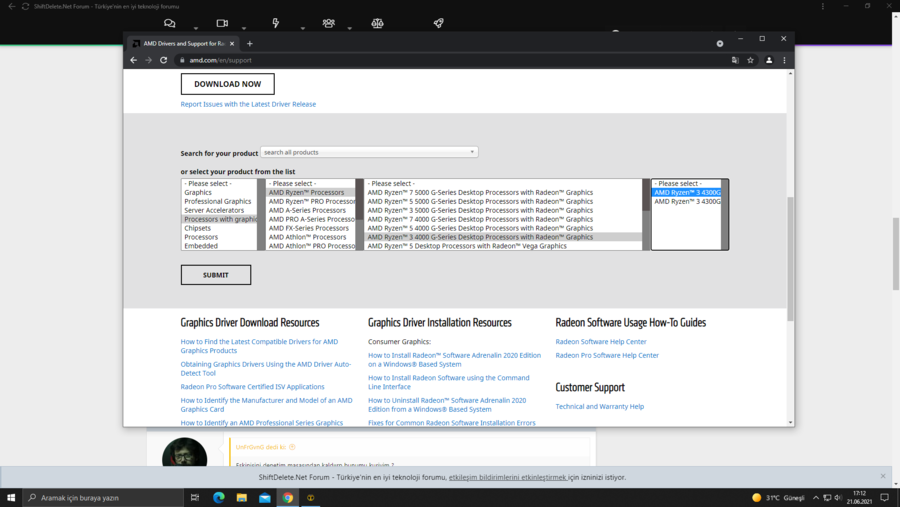The width and height of the screenshot is (900, 507).
Task: Open Microsoft Edge from the taskbar
Action: coord(218,497)
